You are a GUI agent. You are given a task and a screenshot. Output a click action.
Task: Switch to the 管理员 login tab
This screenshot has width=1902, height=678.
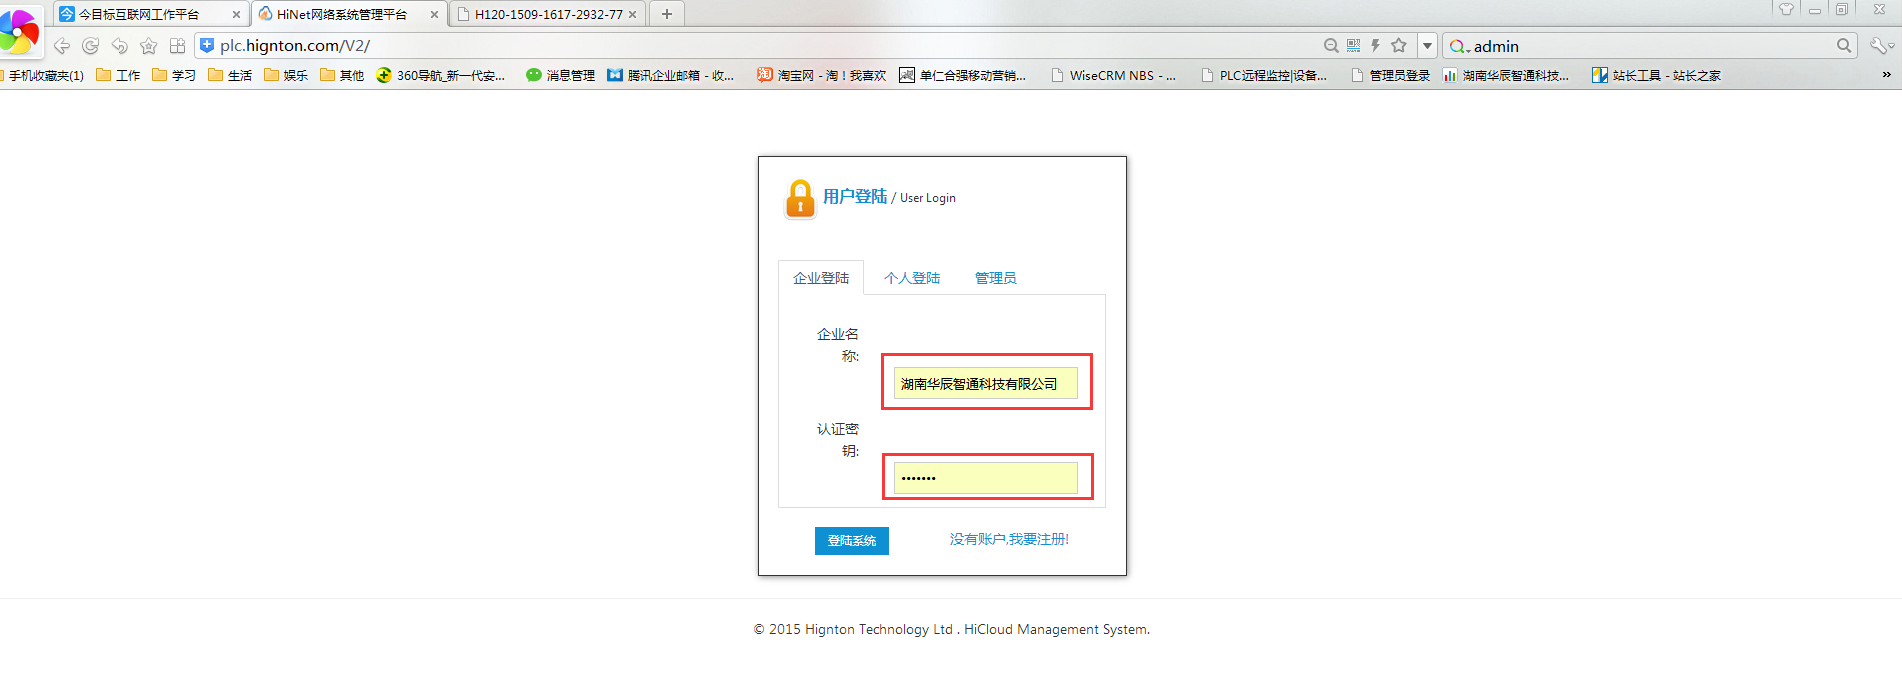click(x=995, y=278)
